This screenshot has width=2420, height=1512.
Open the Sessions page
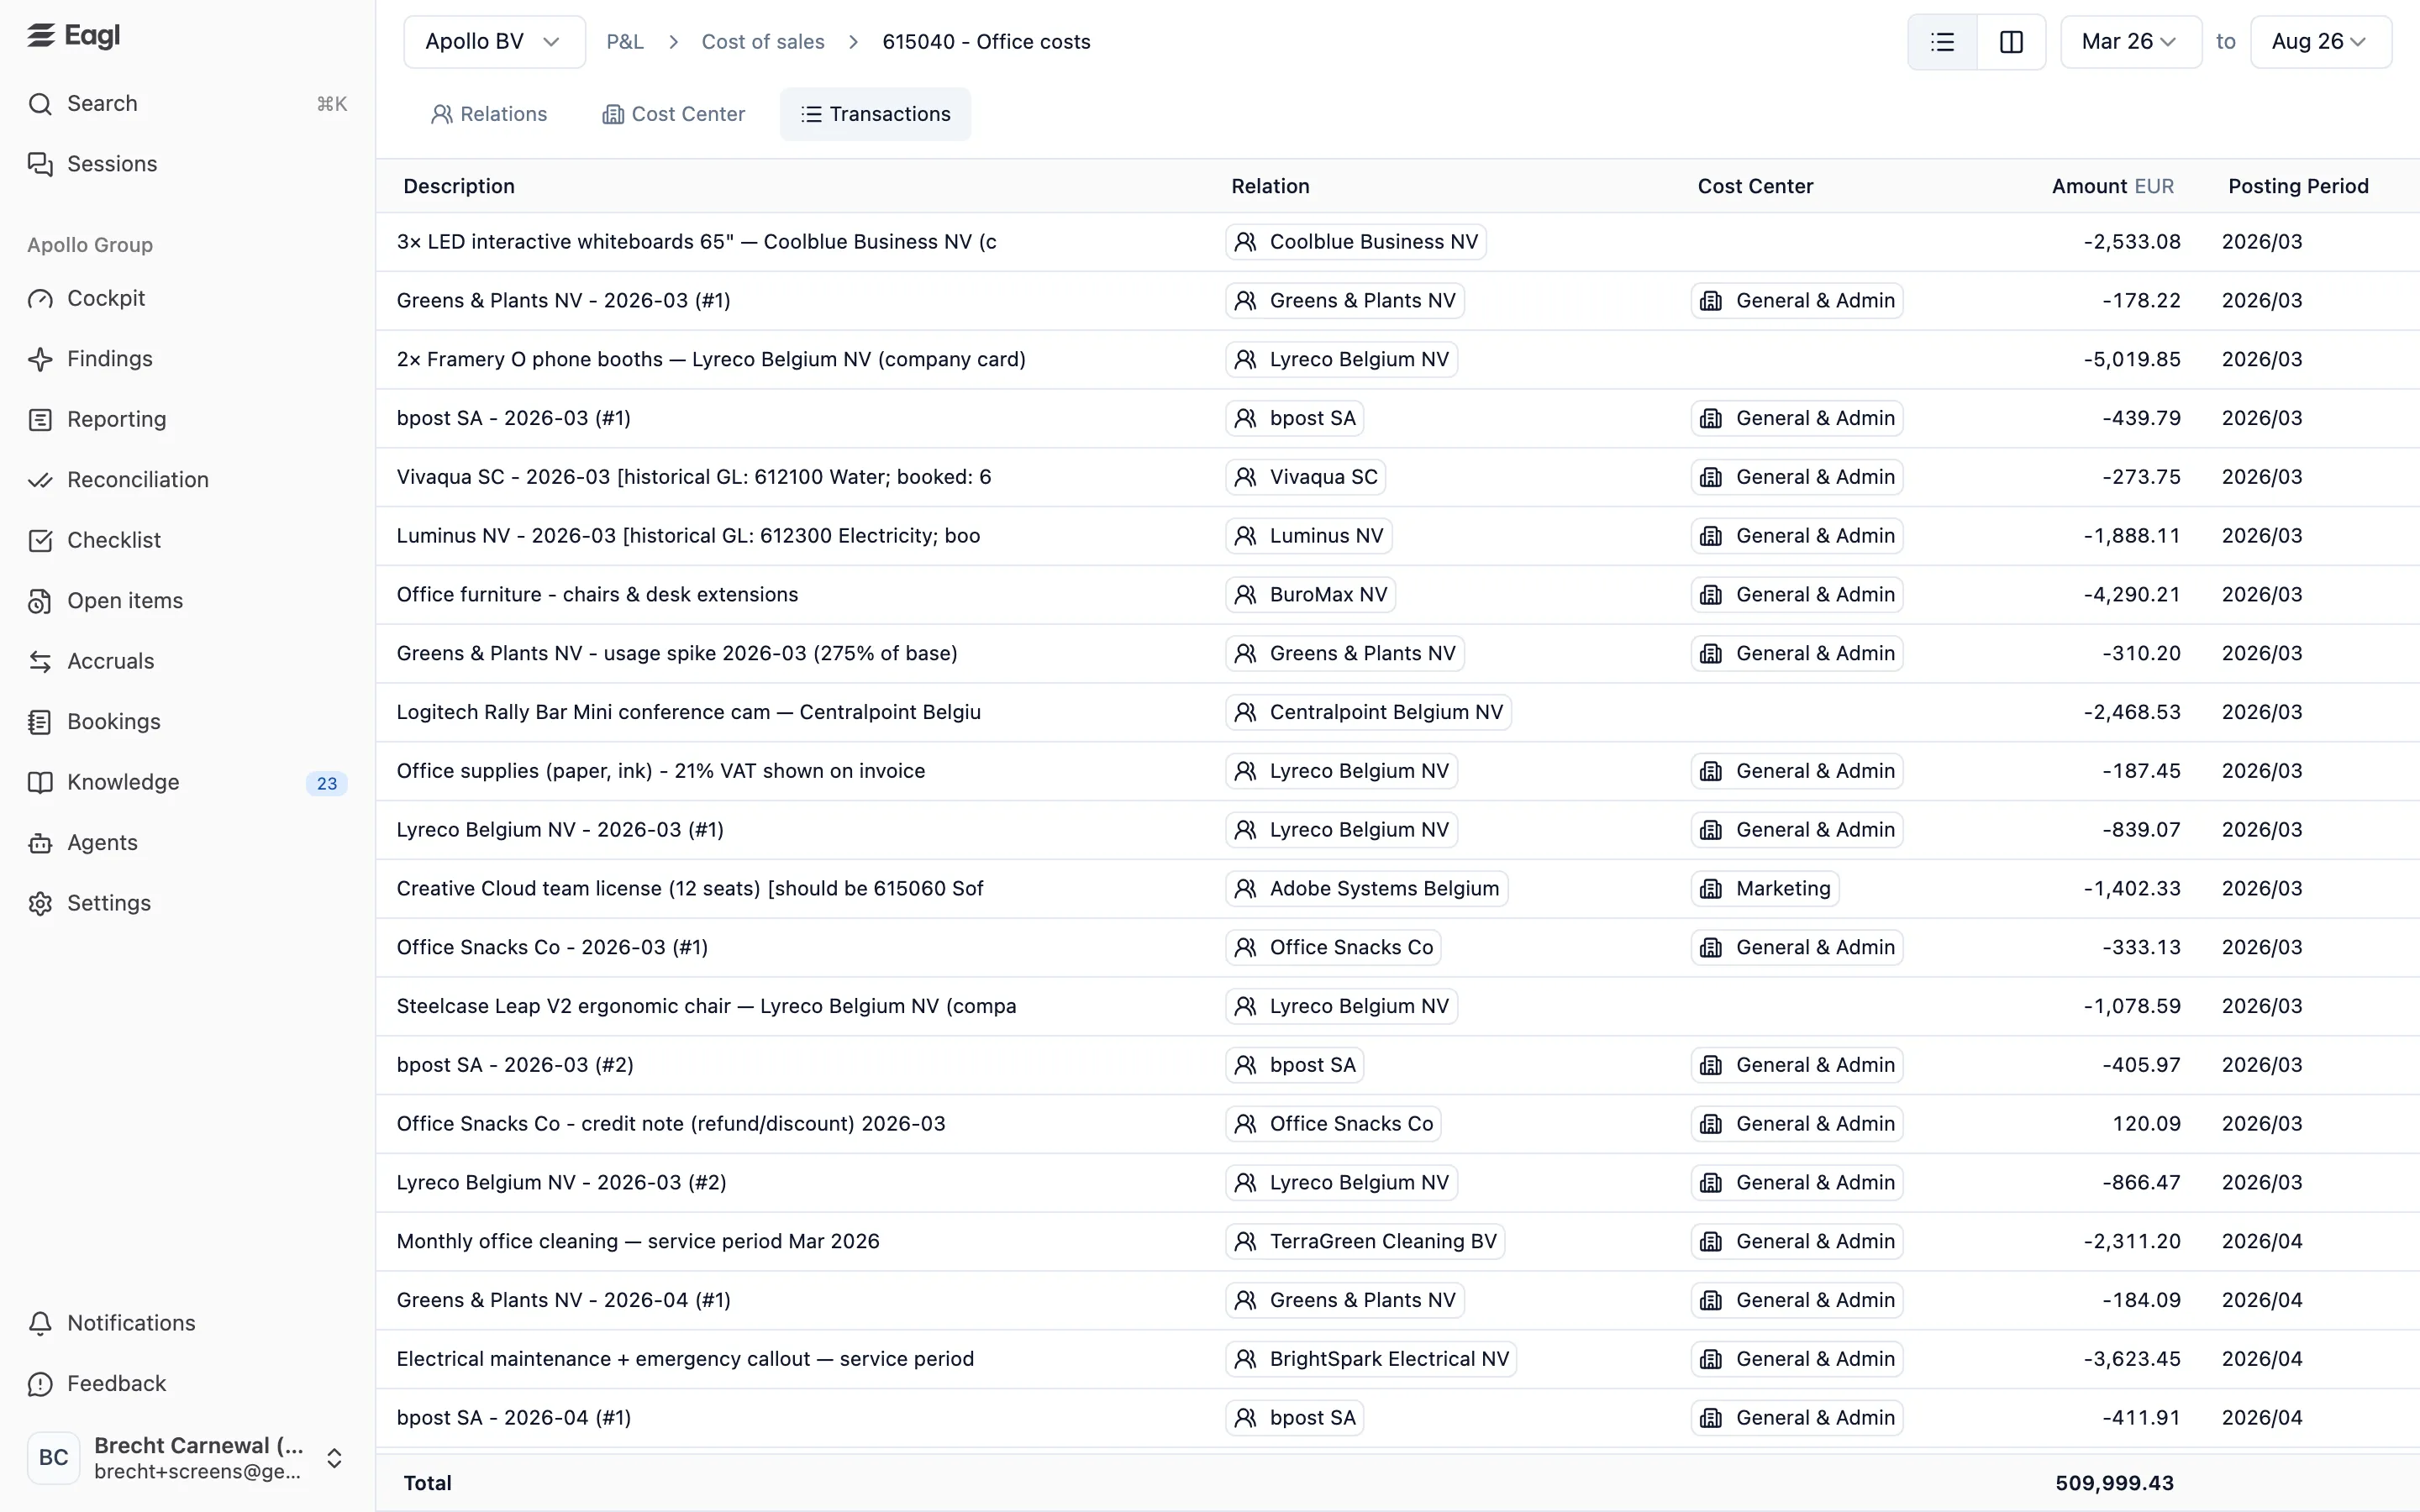coord(187,164)
